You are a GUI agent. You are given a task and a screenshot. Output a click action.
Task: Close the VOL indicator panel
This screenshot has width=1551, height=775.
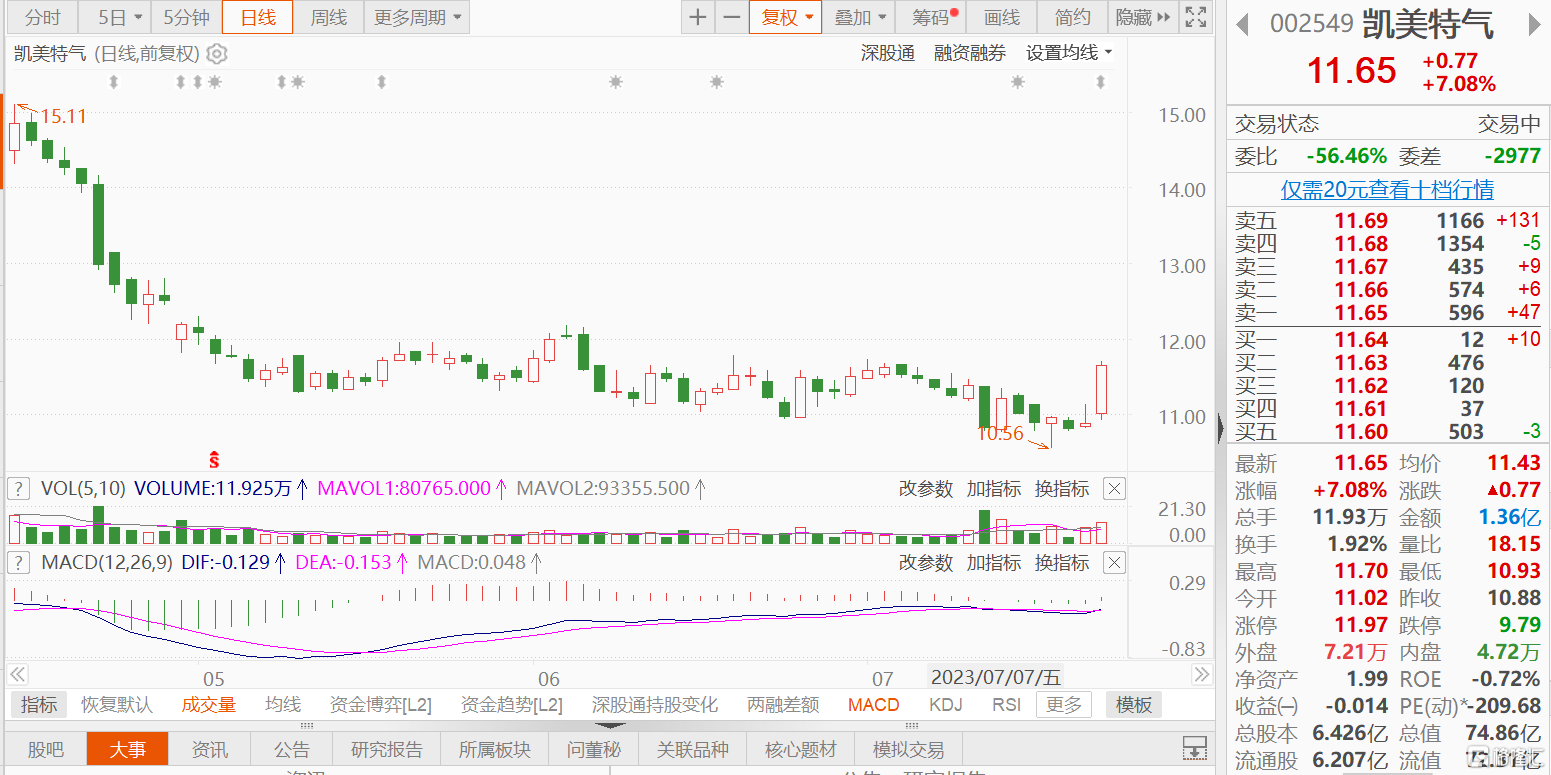pos(1114,489)
